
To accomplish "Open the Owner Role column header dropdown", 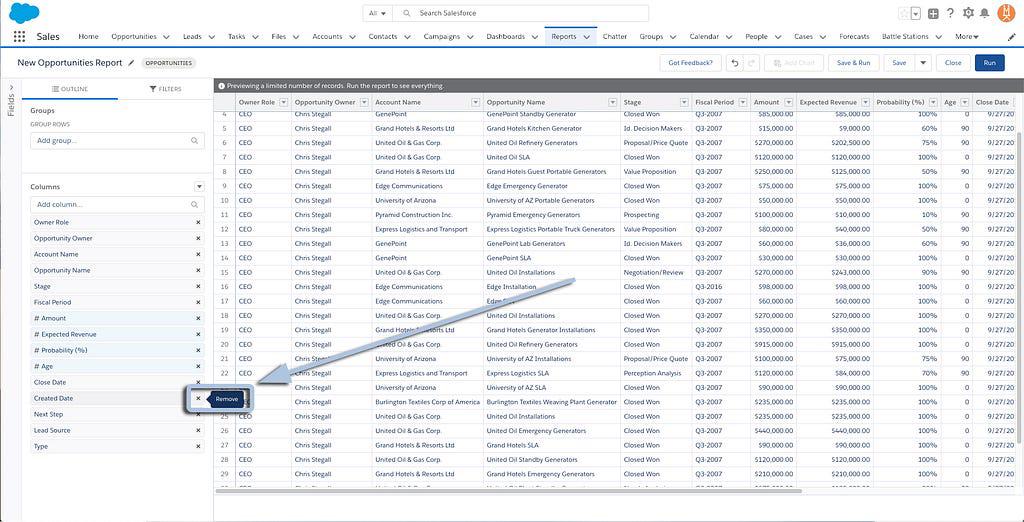I will coord(283,102).
